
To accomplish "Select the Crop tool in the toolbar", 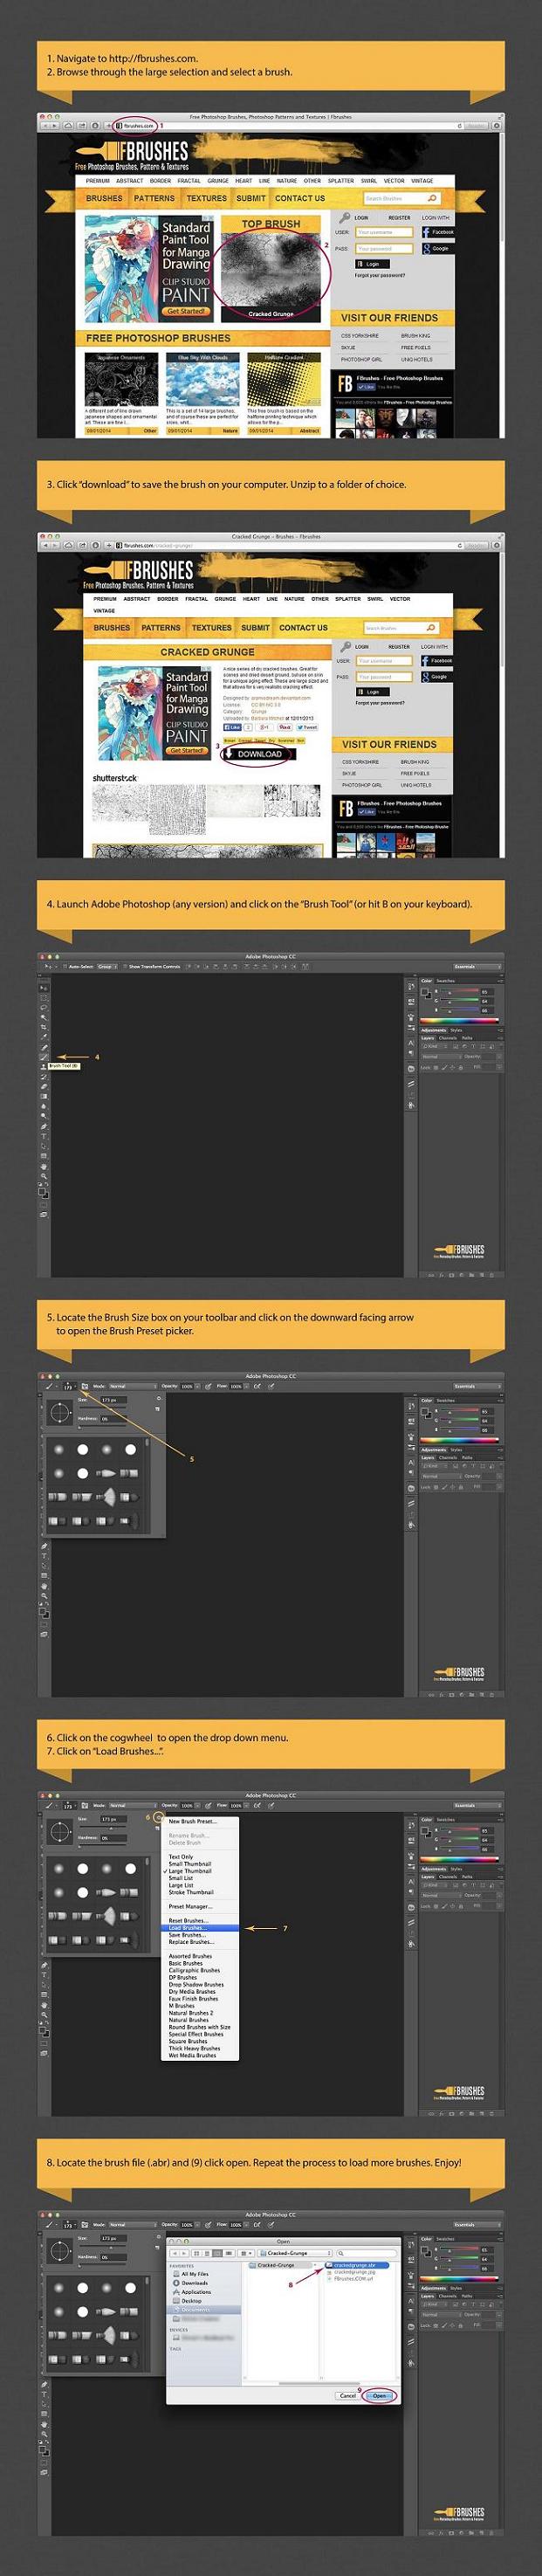I will coord(44,1028).
